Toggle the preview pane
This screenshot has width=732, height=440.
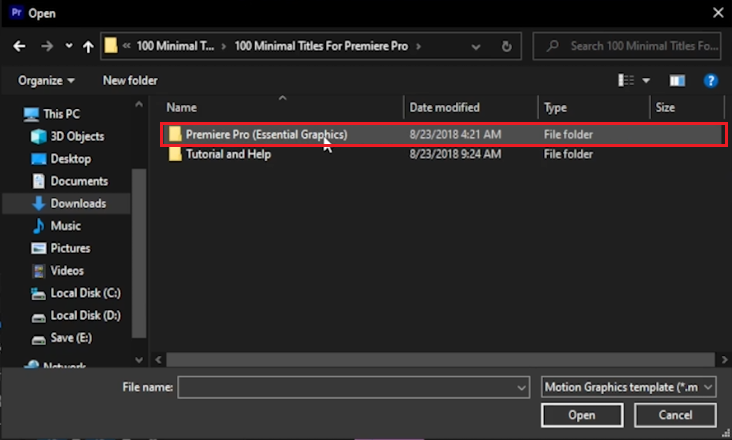coord(677,81)
